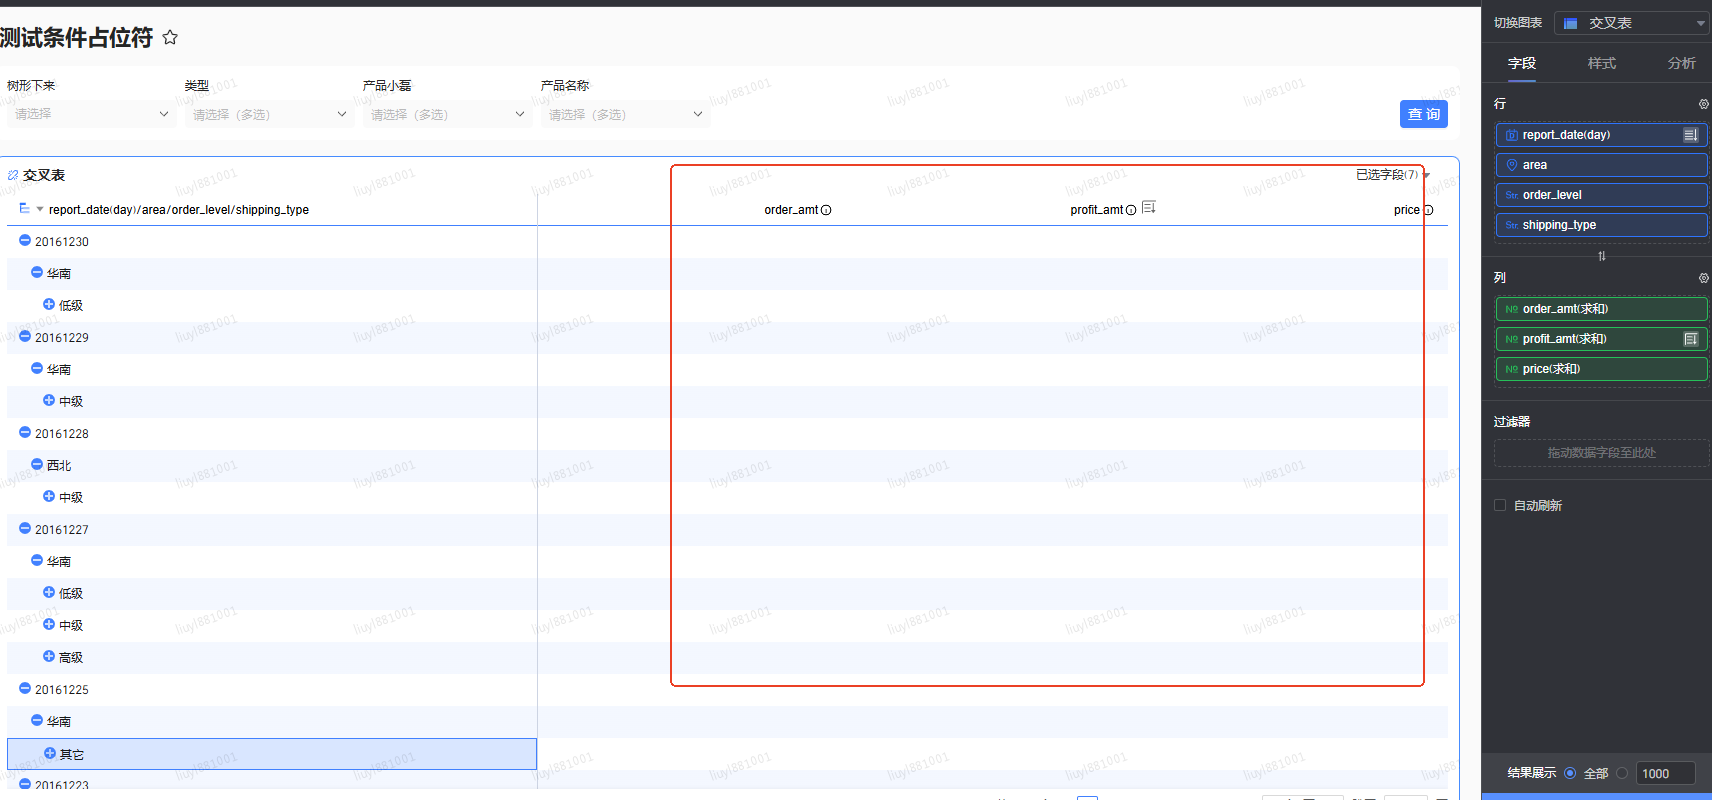The height and width of the screenshot is (800, 1712).
Task: Switch to the 样式 tab
Action: coord(1601,63)
